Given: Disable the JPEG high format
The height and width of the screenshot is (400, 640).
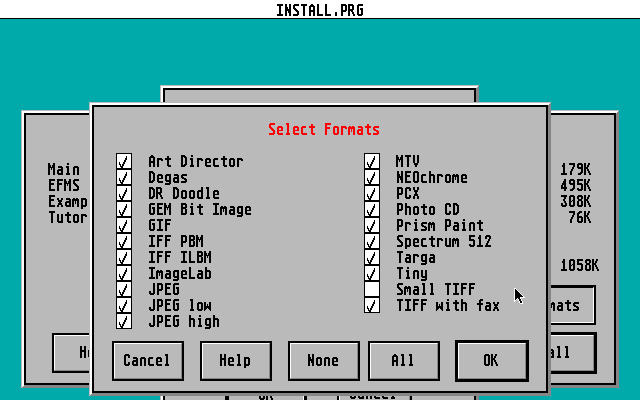Looking at the screenshot, I should tap(124, 321).
